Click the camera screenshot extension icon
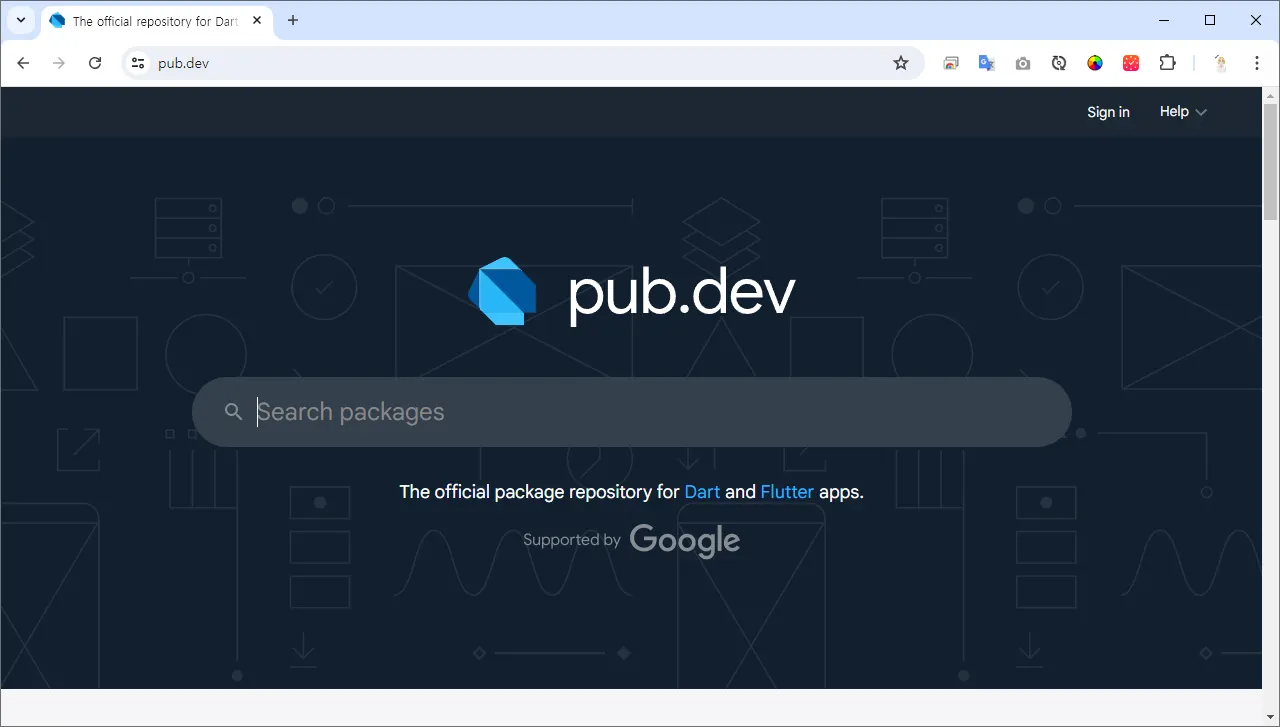This screenshot has height=727, width=1280. (1023, 63)
